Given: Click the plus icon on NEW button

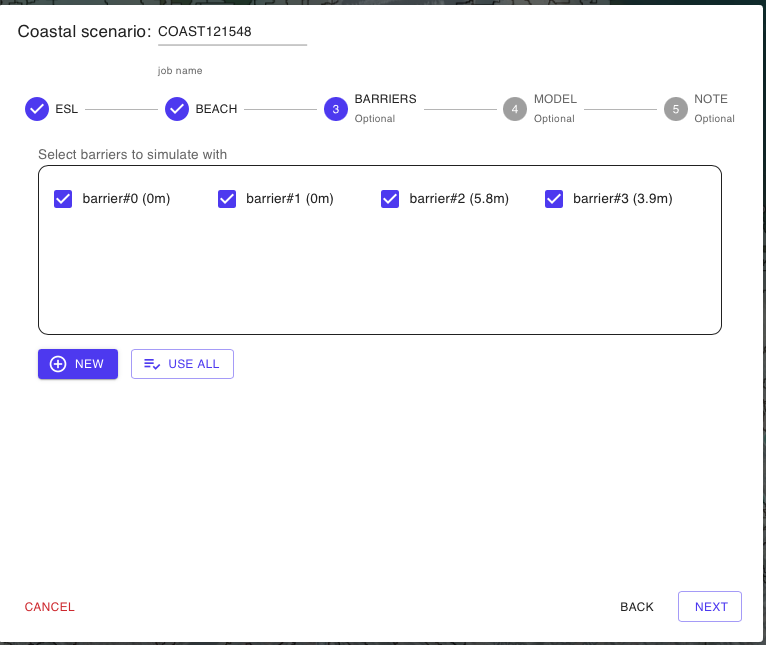Looking at the screenshot, I should pyautogui.click(x=58, y=364).
